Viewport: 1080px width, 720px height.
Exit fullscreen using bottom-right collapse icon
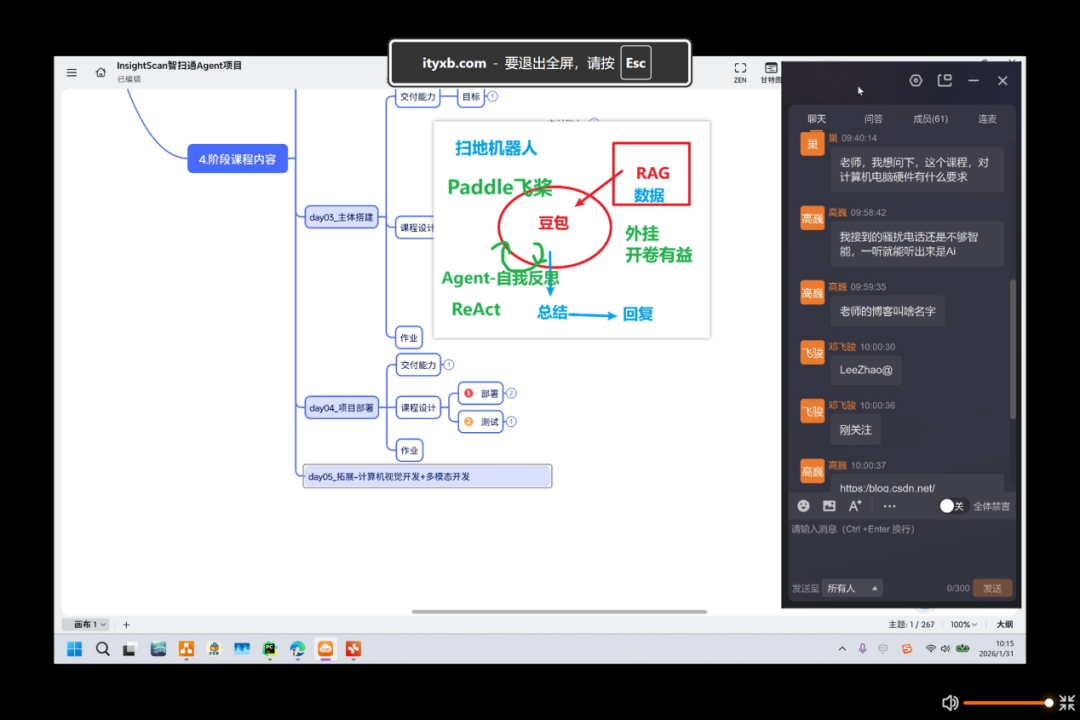tap(1067, 703)
